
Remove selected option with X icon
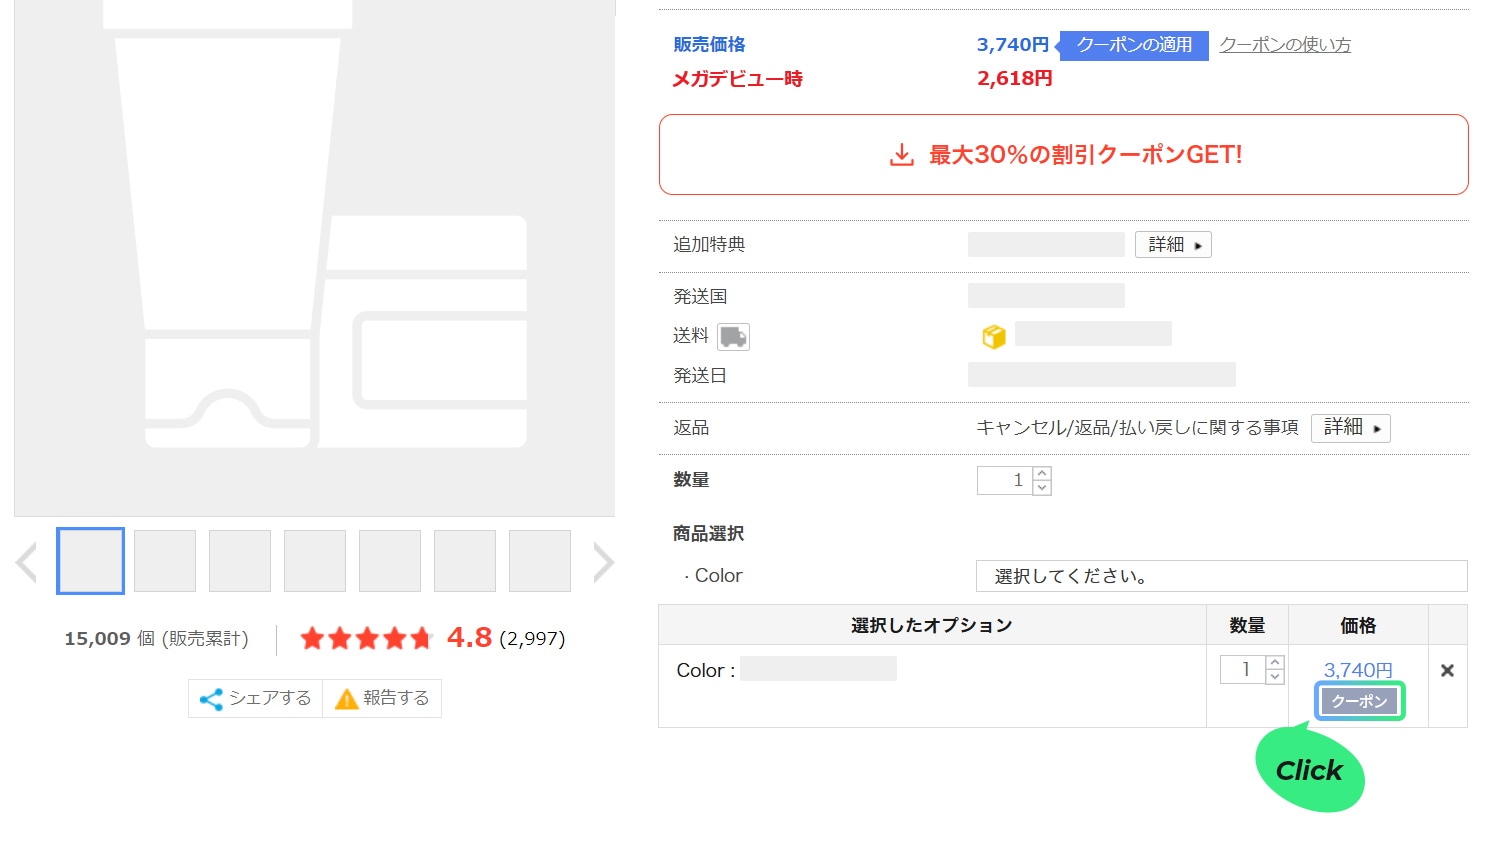point(1447,671)
